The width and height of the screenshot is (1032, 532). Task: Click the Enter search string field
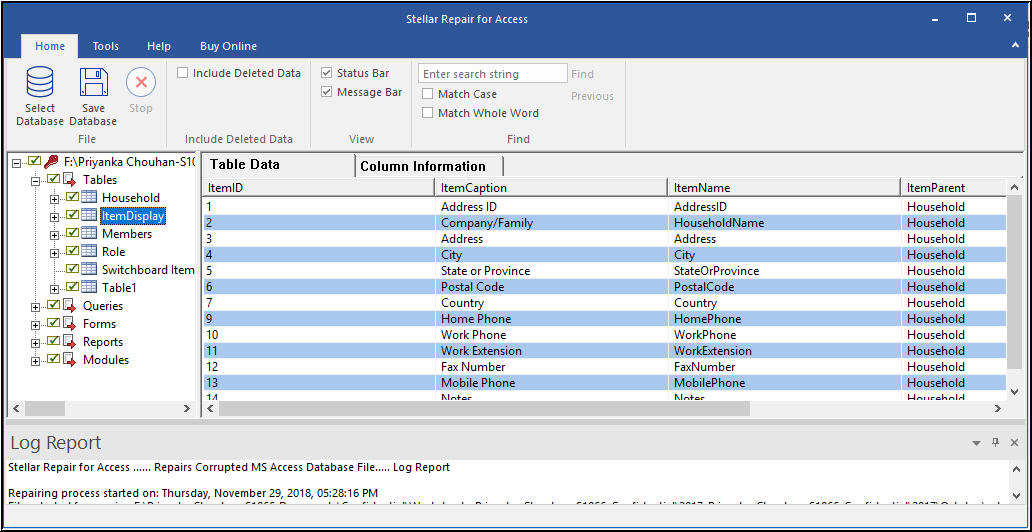tap(492, 74)
